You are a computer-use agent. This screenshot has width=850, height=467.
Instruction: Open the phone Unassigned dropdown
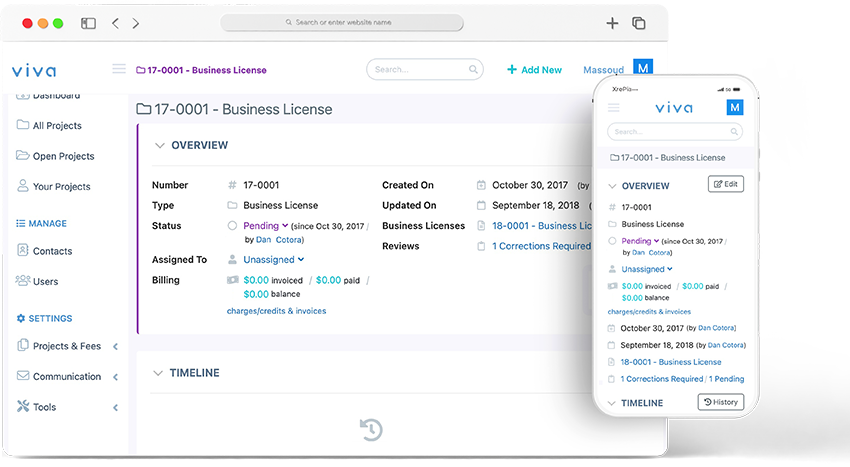tap(647, 269)
